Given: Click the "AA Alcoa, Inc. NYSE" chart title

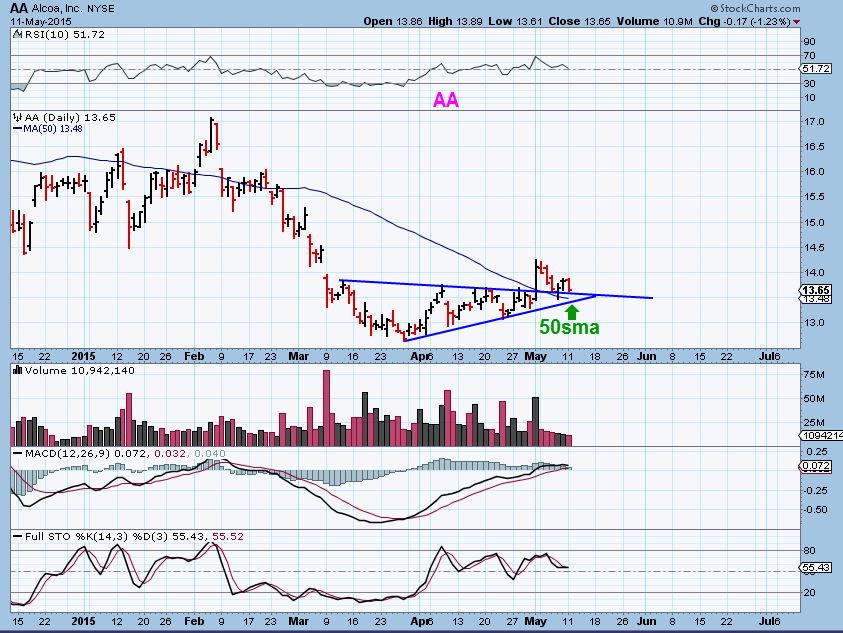Looking at the screenshot, I should click(x=62, y=8).
